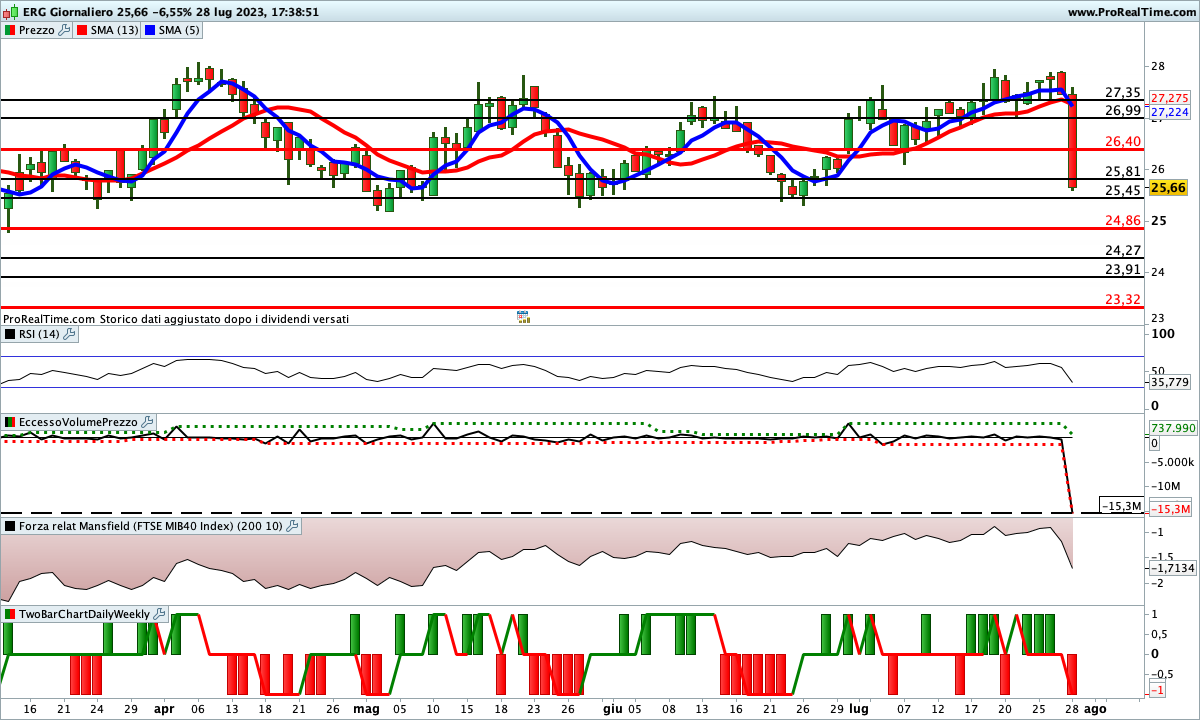This screenshot has height=720, width=1200.
Task: Click the -10M volume scale label
Action: [x=1164, y=485]
